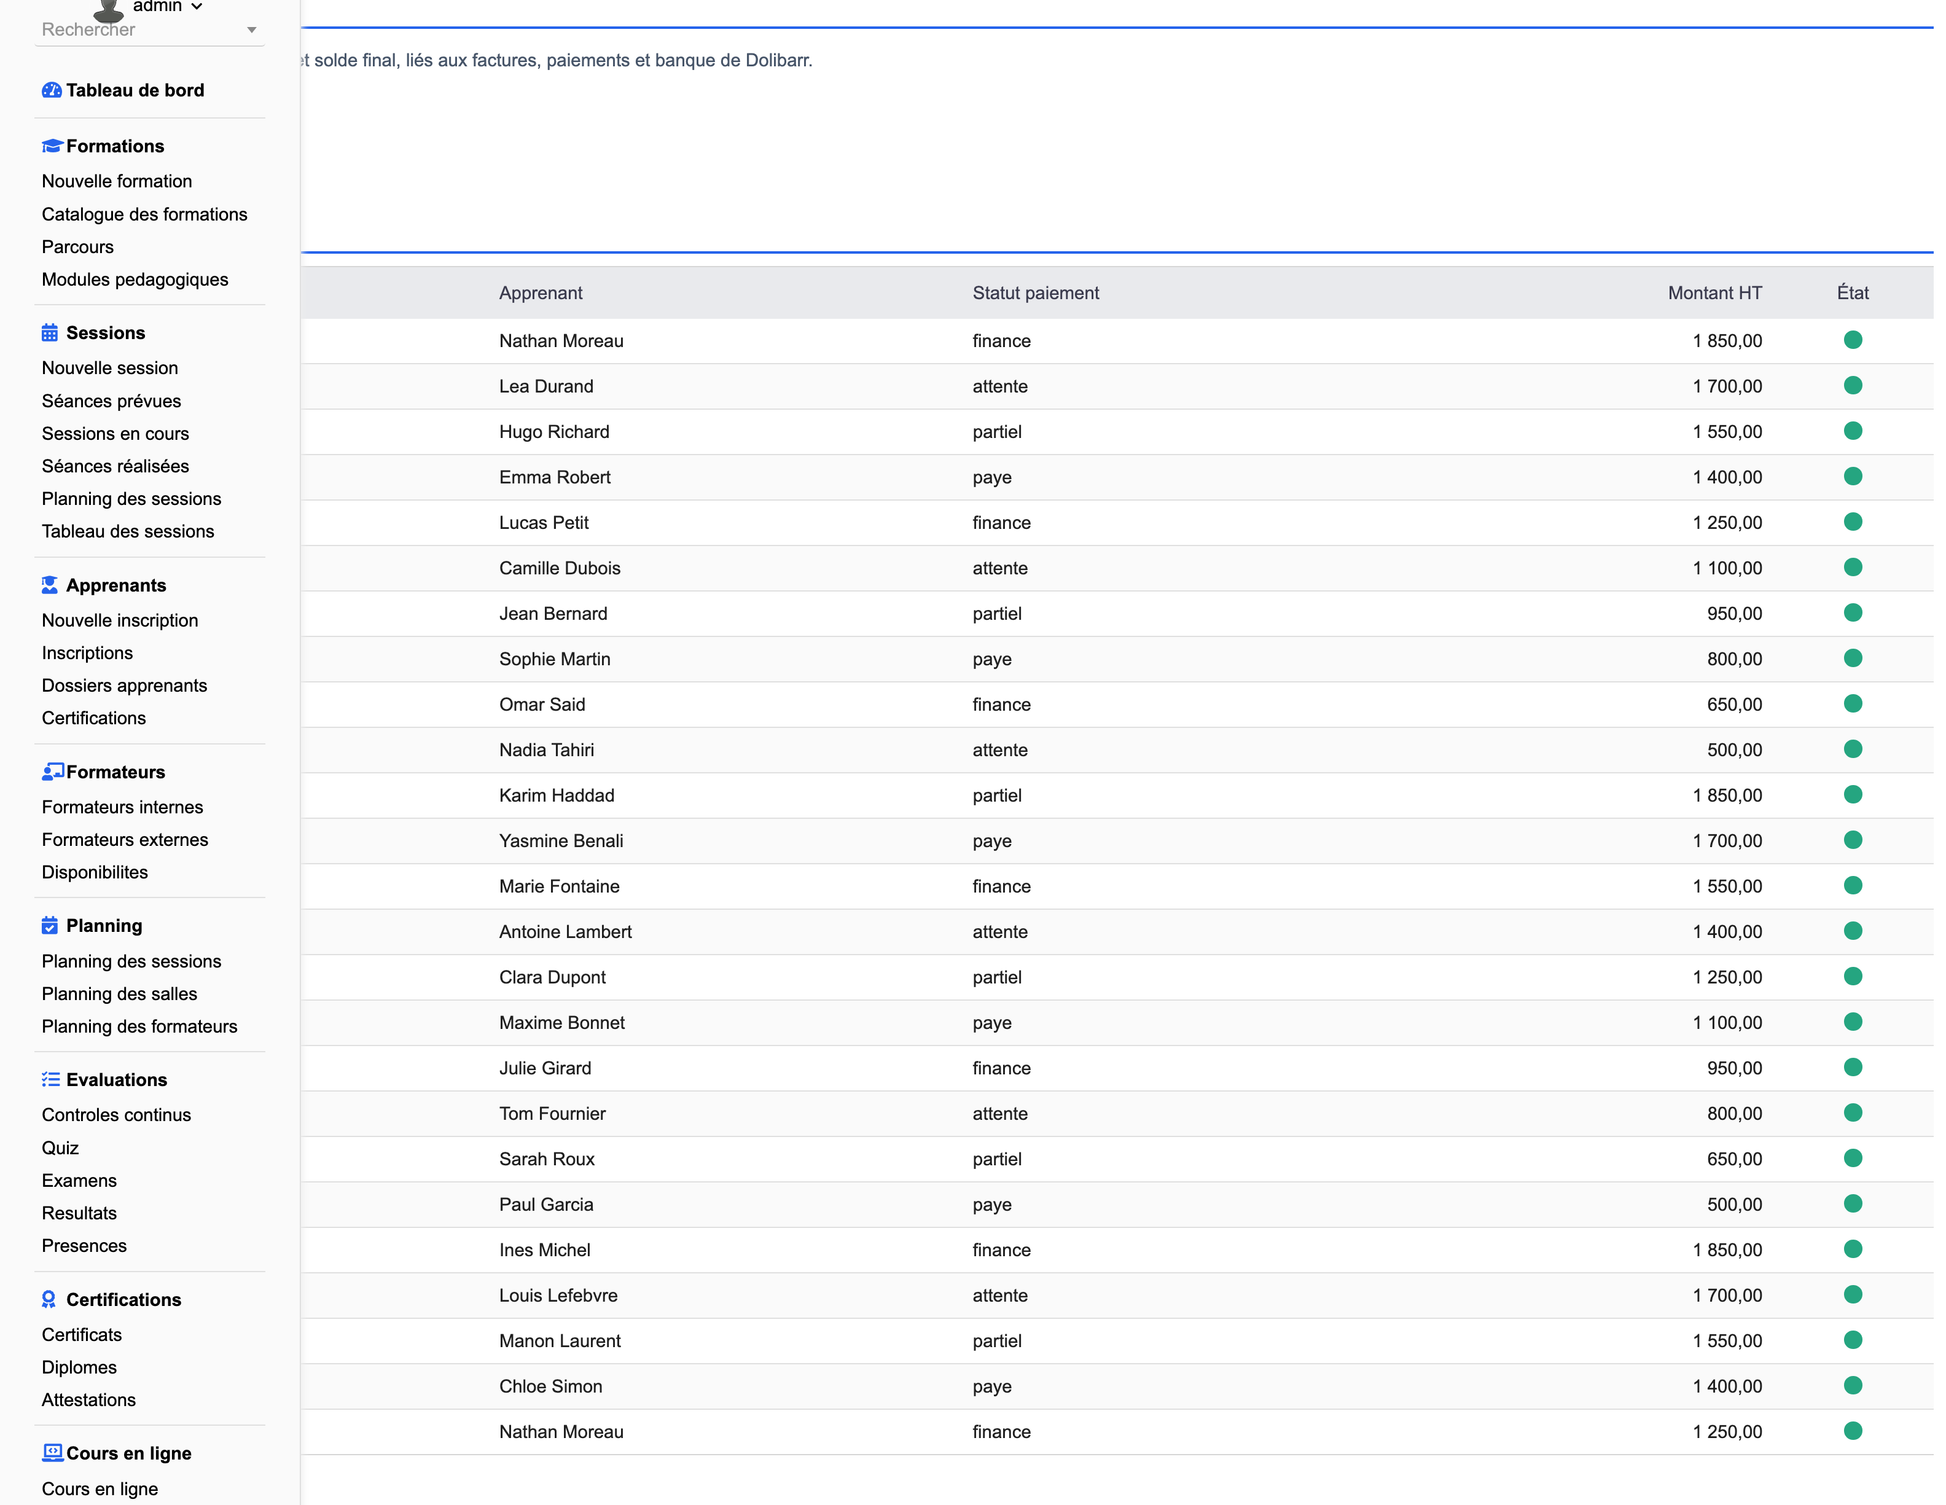This screenshot has height=1505, width=1946.
Task: Open Séances prévues
Action: tap(111, 401)
